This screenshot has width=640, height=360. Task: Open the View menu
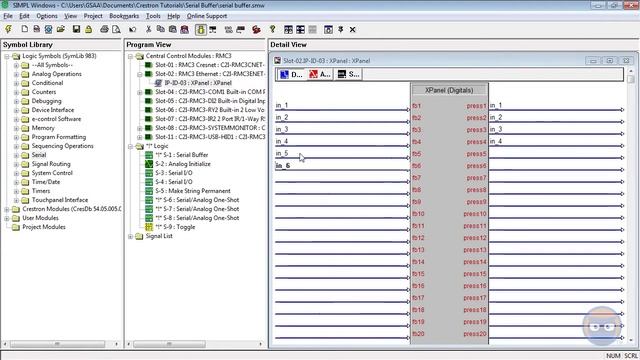[x=70, y=16]
